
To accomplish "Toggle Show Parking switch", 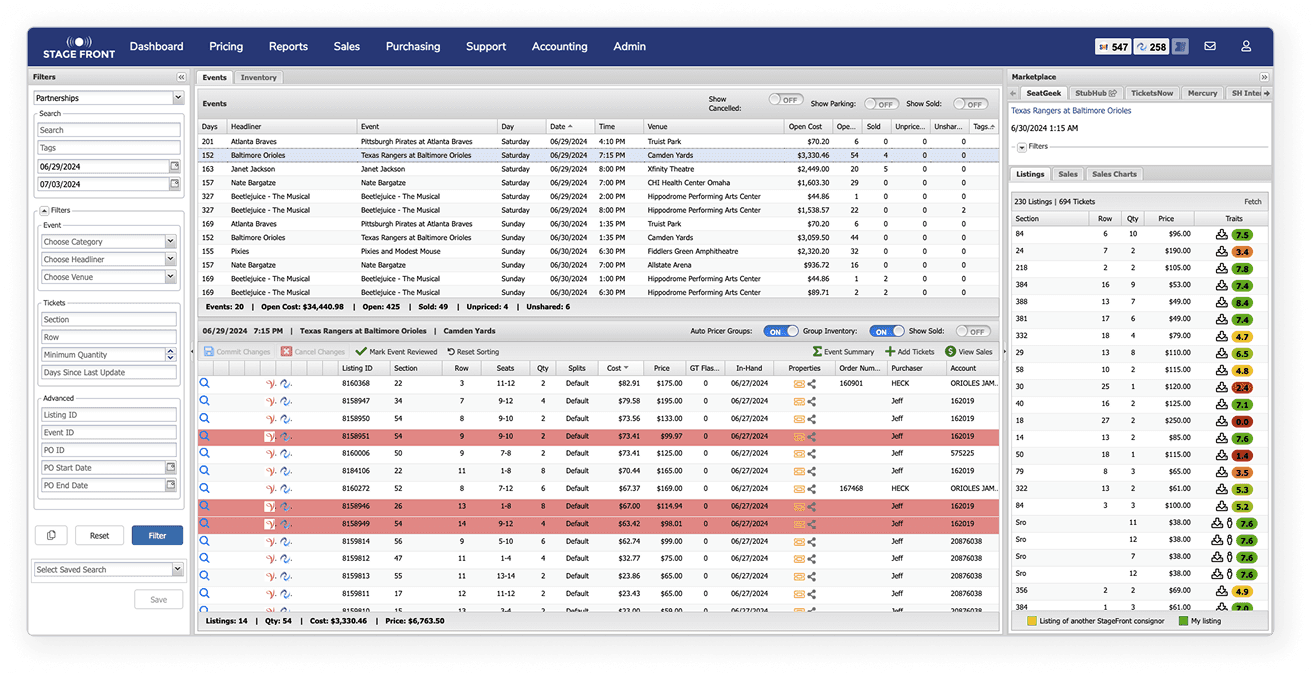I will click(x=881, y=104).
